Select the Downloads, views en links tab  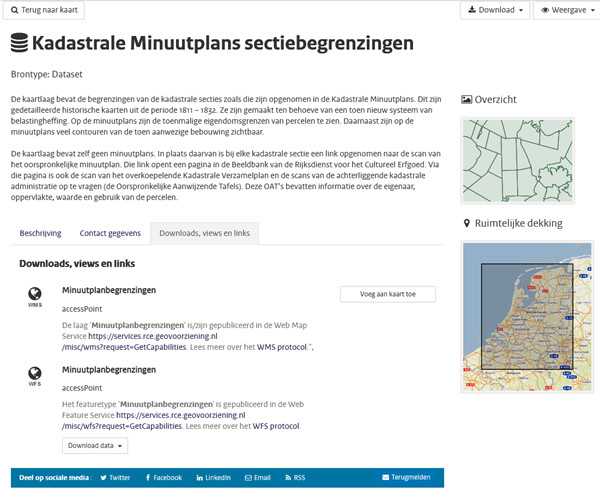tap(204, 233)
